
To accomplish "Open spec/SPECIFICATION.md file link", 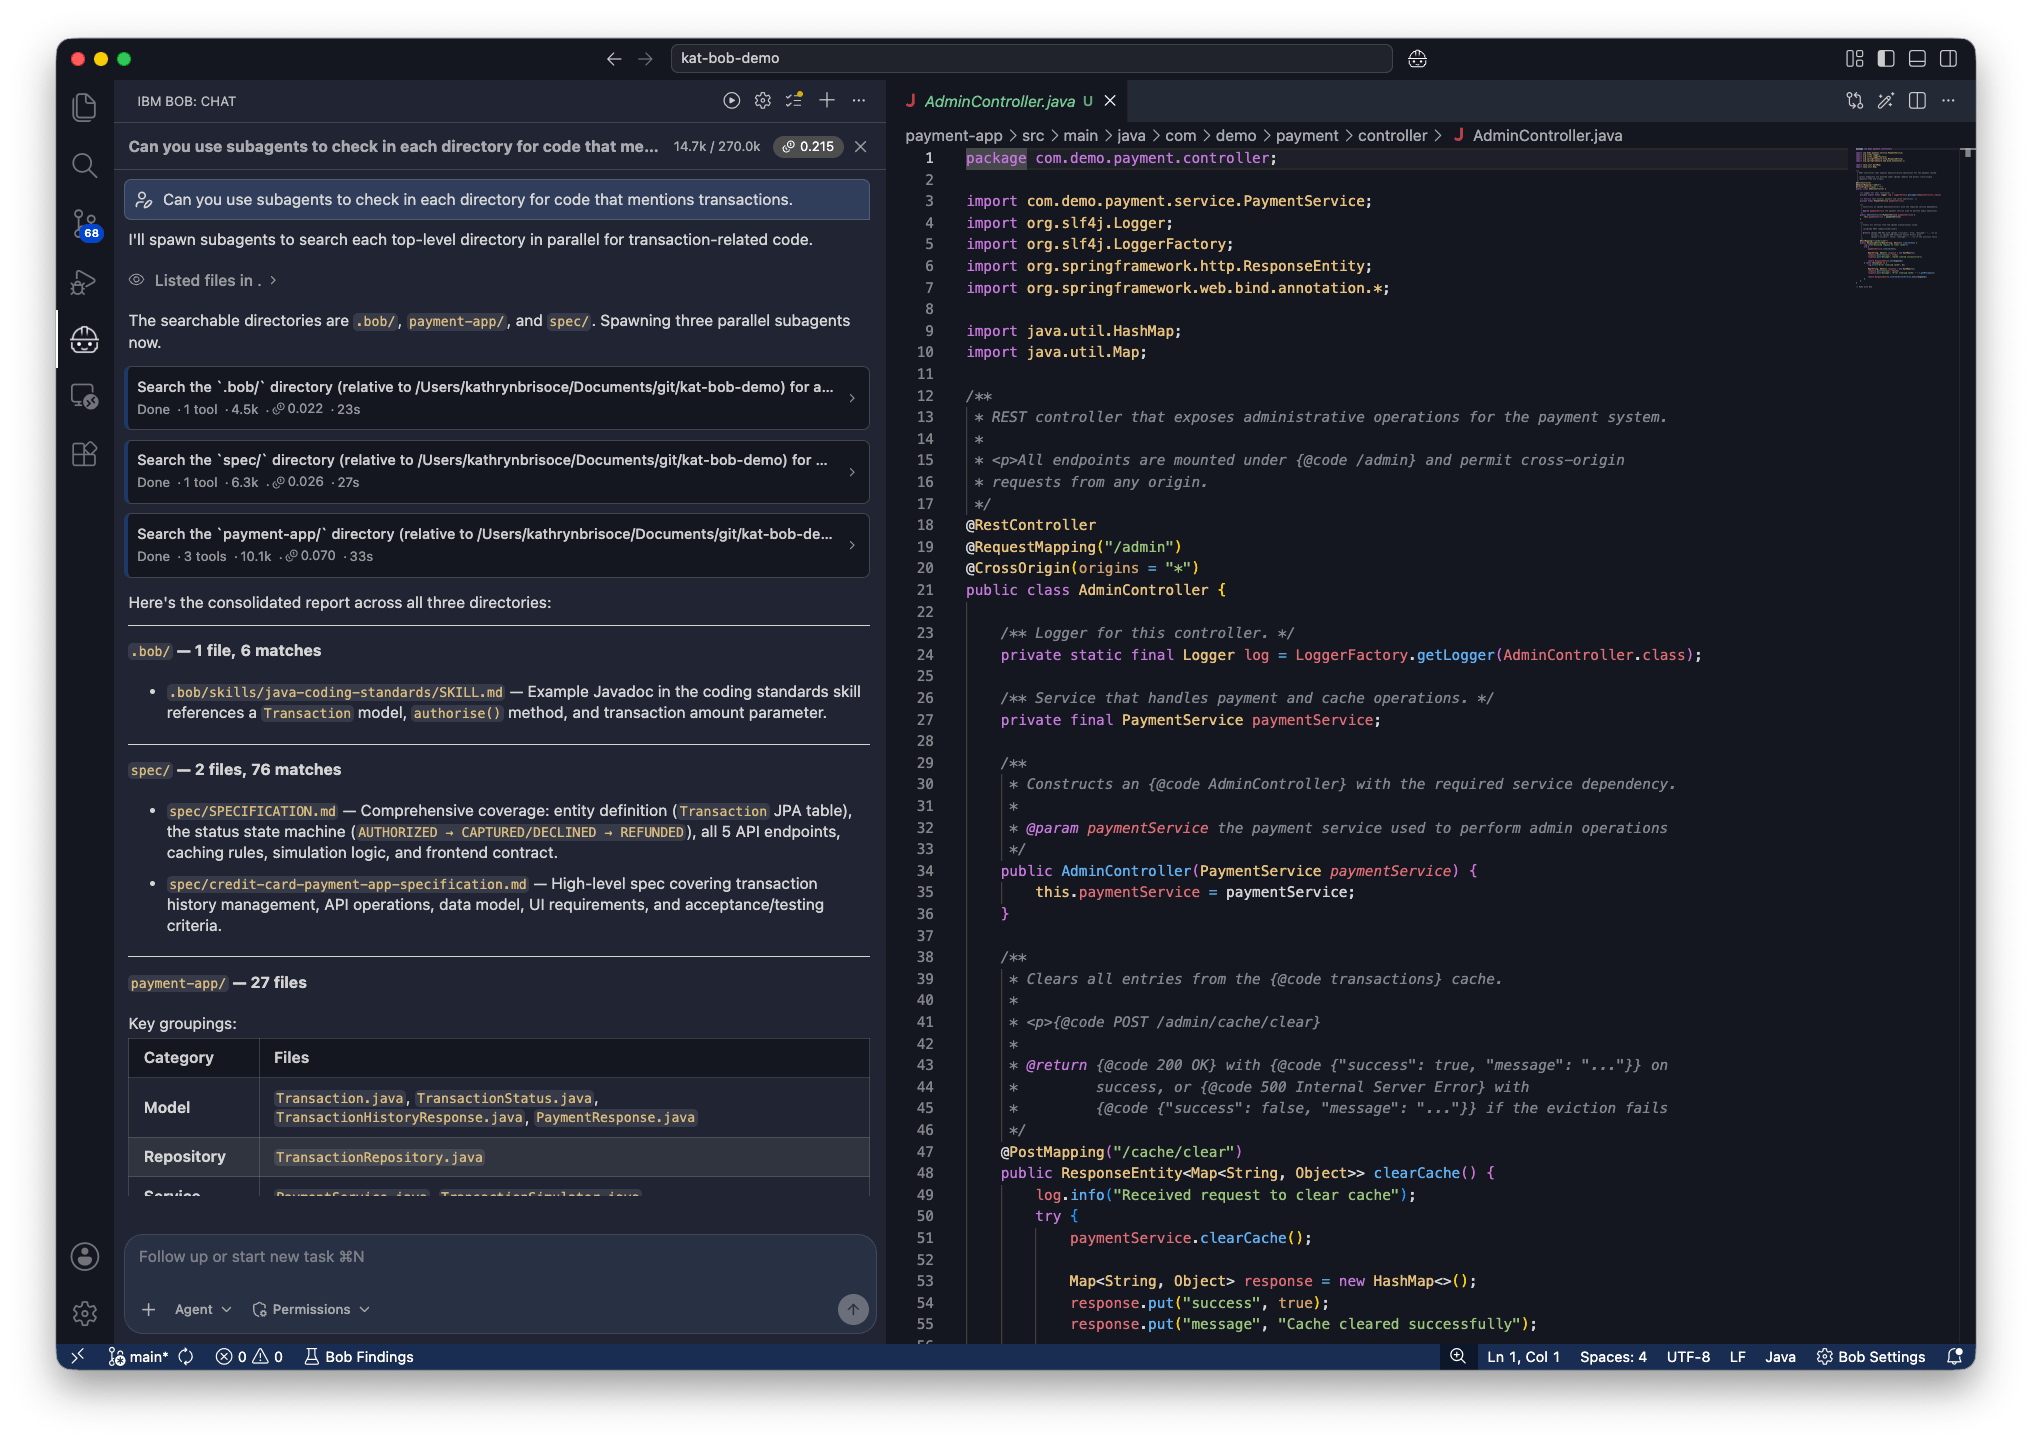I will point(253,811).
